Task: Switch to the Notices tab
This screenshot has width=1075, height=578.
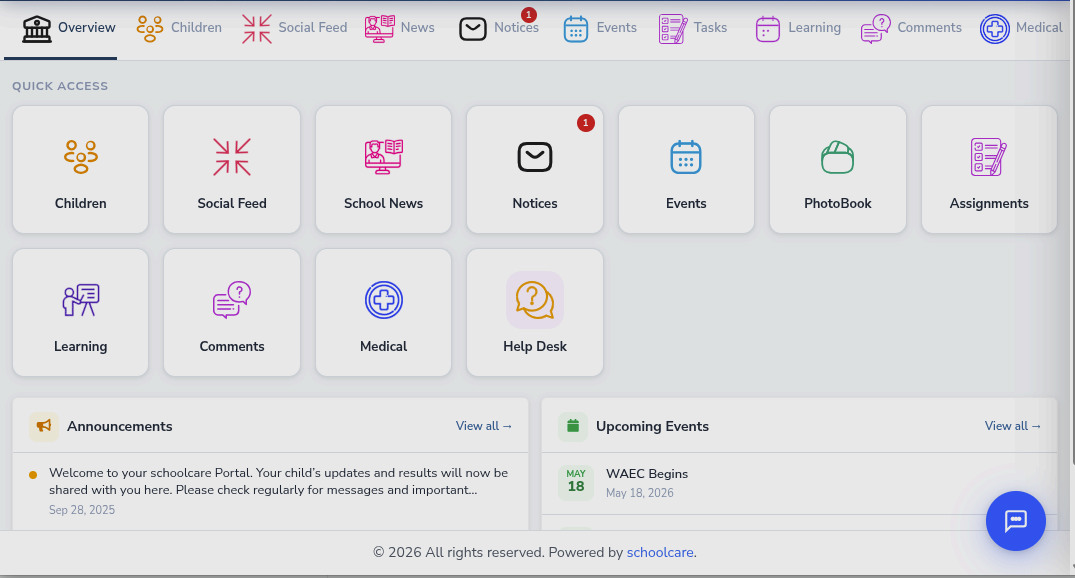Action: (499, 28)
